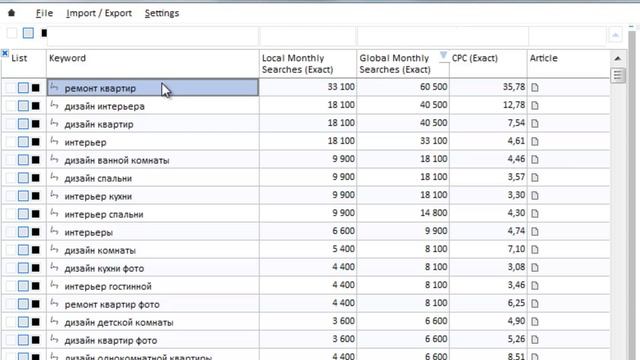Collapse panel with faded up-arrow button
The height and width of the screenshot is (360, 640).
(x=615, y=35)
